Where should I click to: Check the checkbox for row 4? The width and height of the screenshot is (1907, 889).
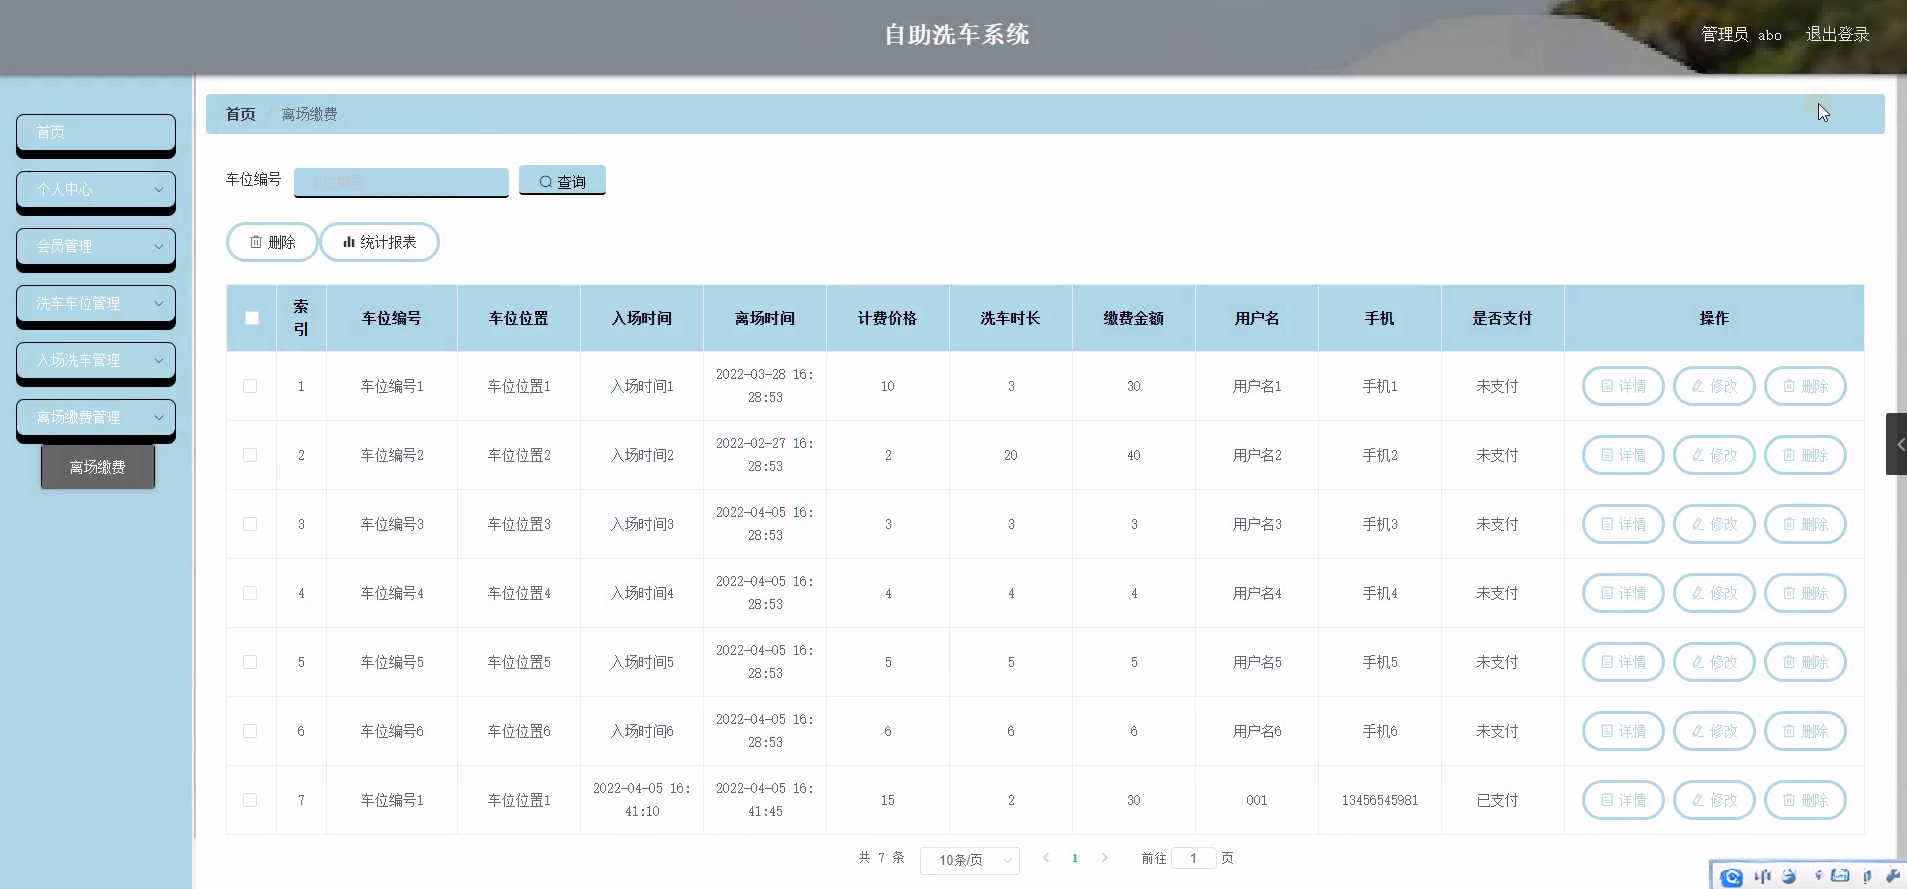coord(250,593)
